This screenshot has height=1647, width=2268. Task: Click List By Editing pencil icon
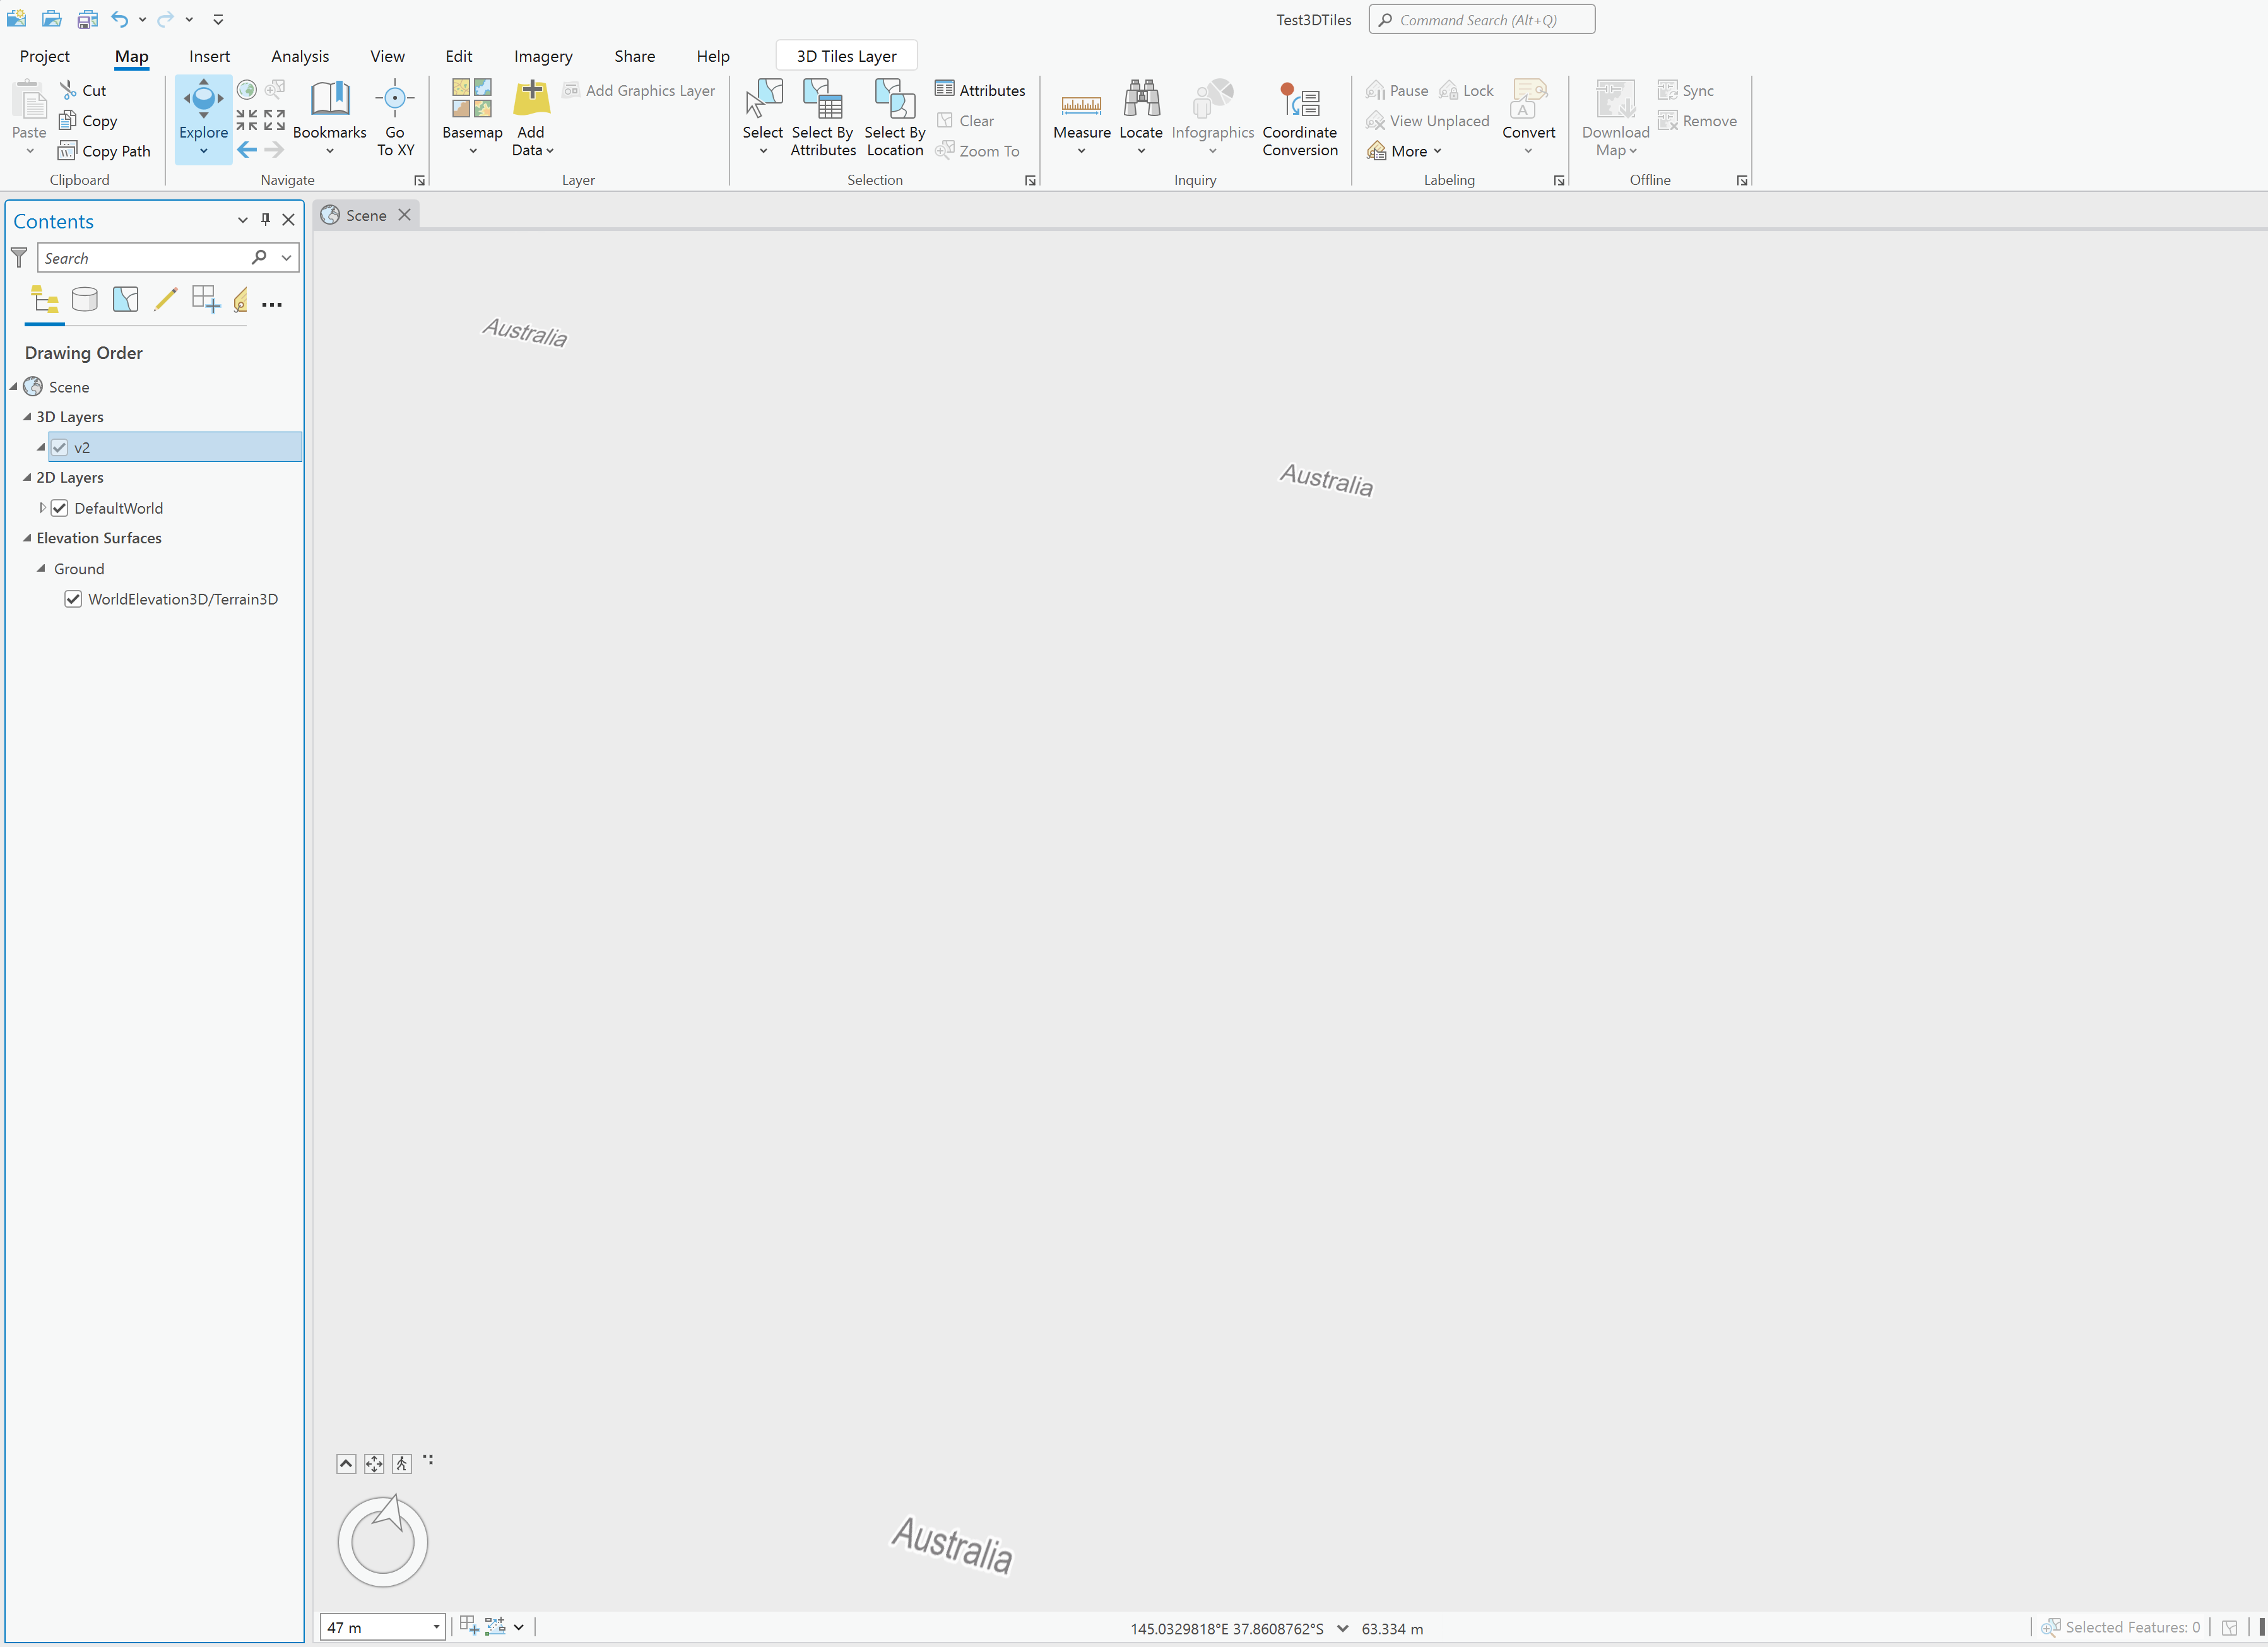165,300
